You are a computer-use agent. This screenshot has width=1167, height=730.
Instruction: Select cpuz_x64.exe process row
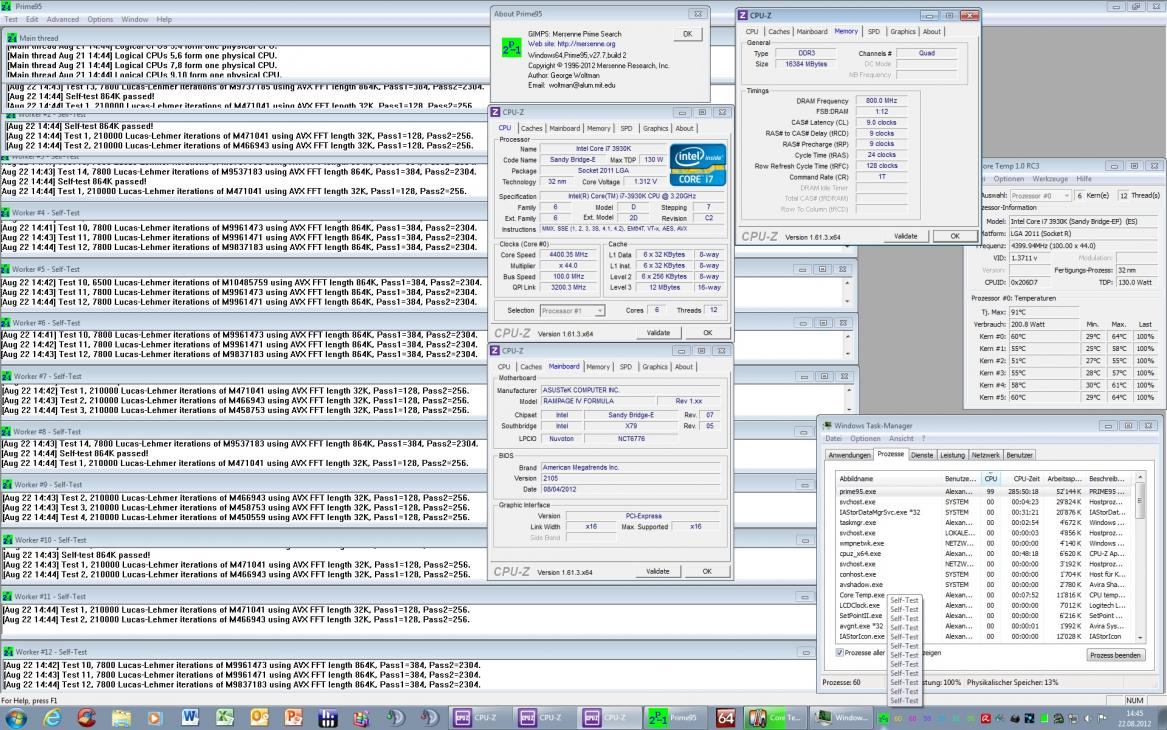[x=985, y=554]
